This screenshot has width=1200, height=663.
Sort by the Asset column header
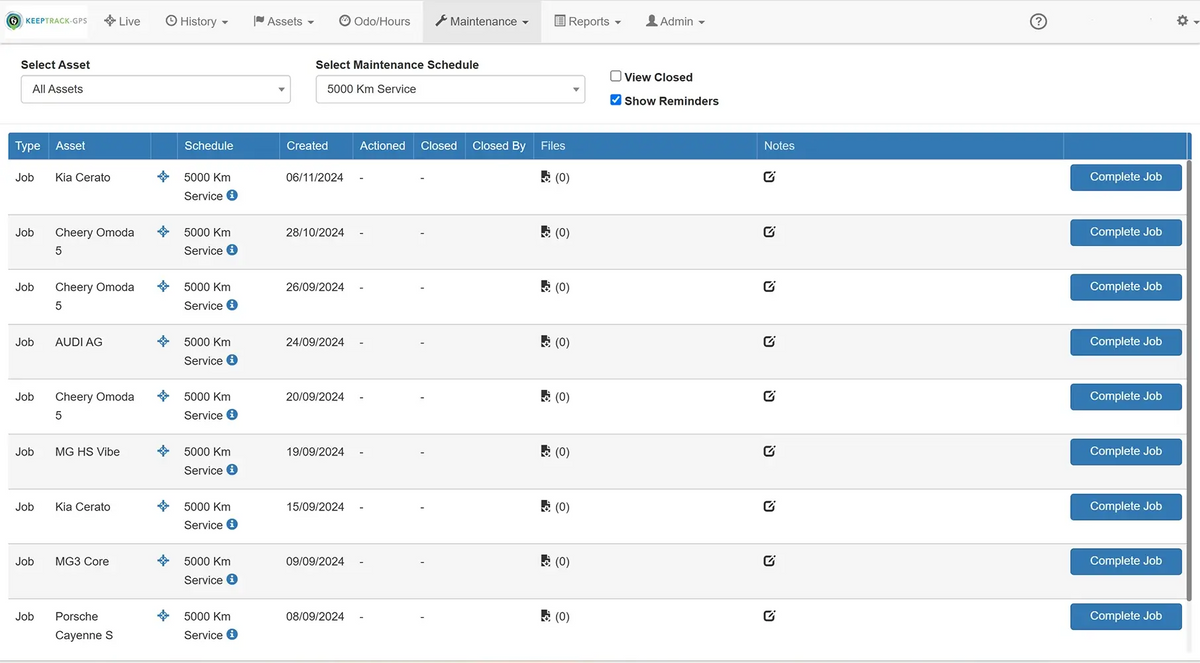pyautogui.click(x=70, y=146)
